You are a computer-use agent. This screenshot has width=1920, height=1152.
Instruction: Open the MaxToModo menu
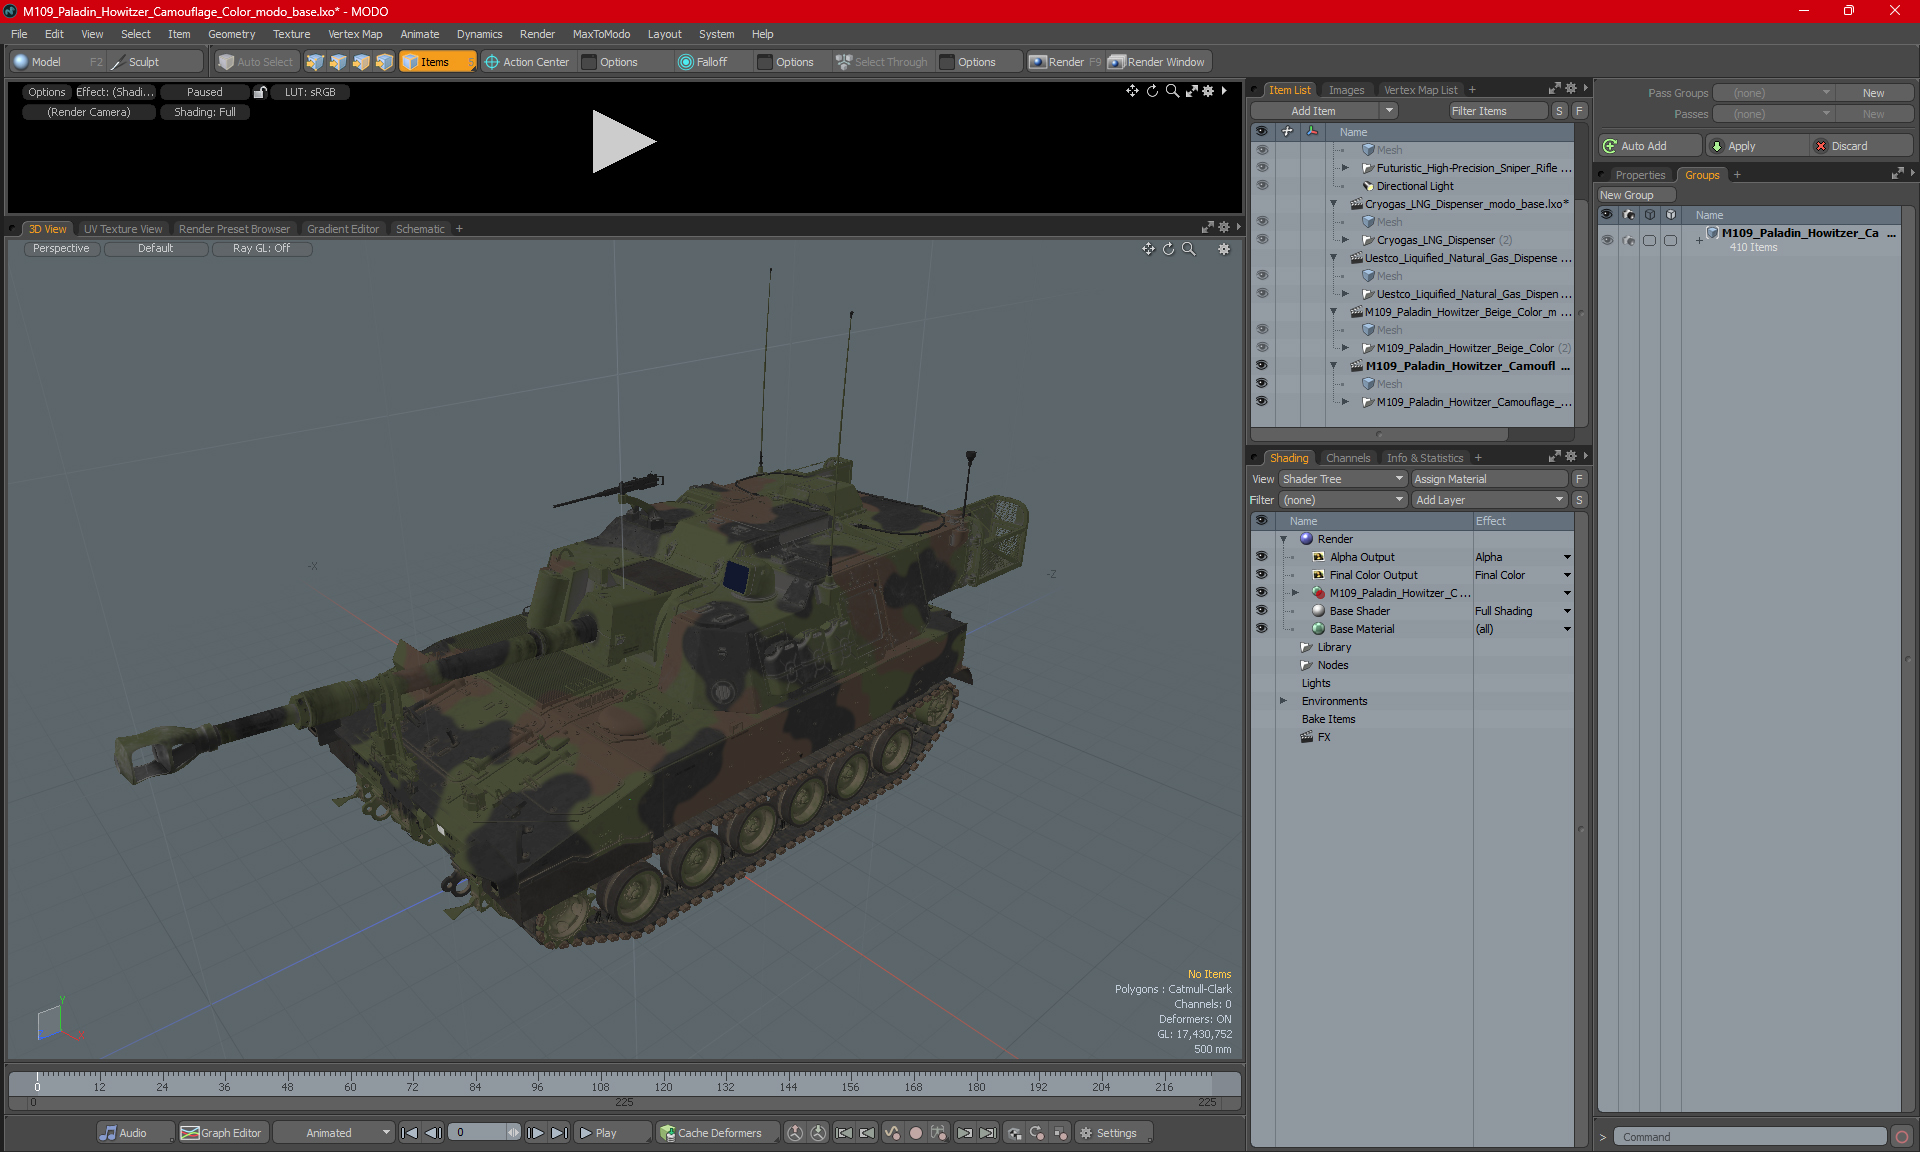(x=601, y=34)
